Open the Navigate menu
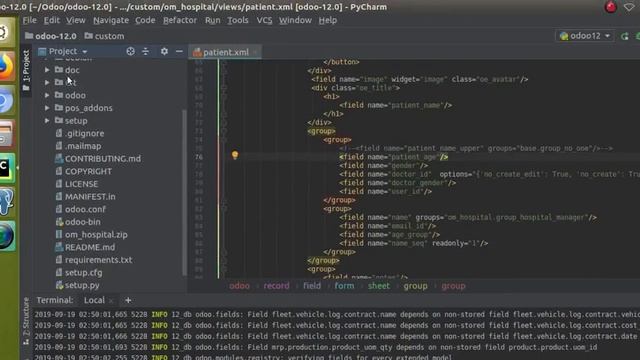Screen dimensions: 640x360 click(111, 20)
